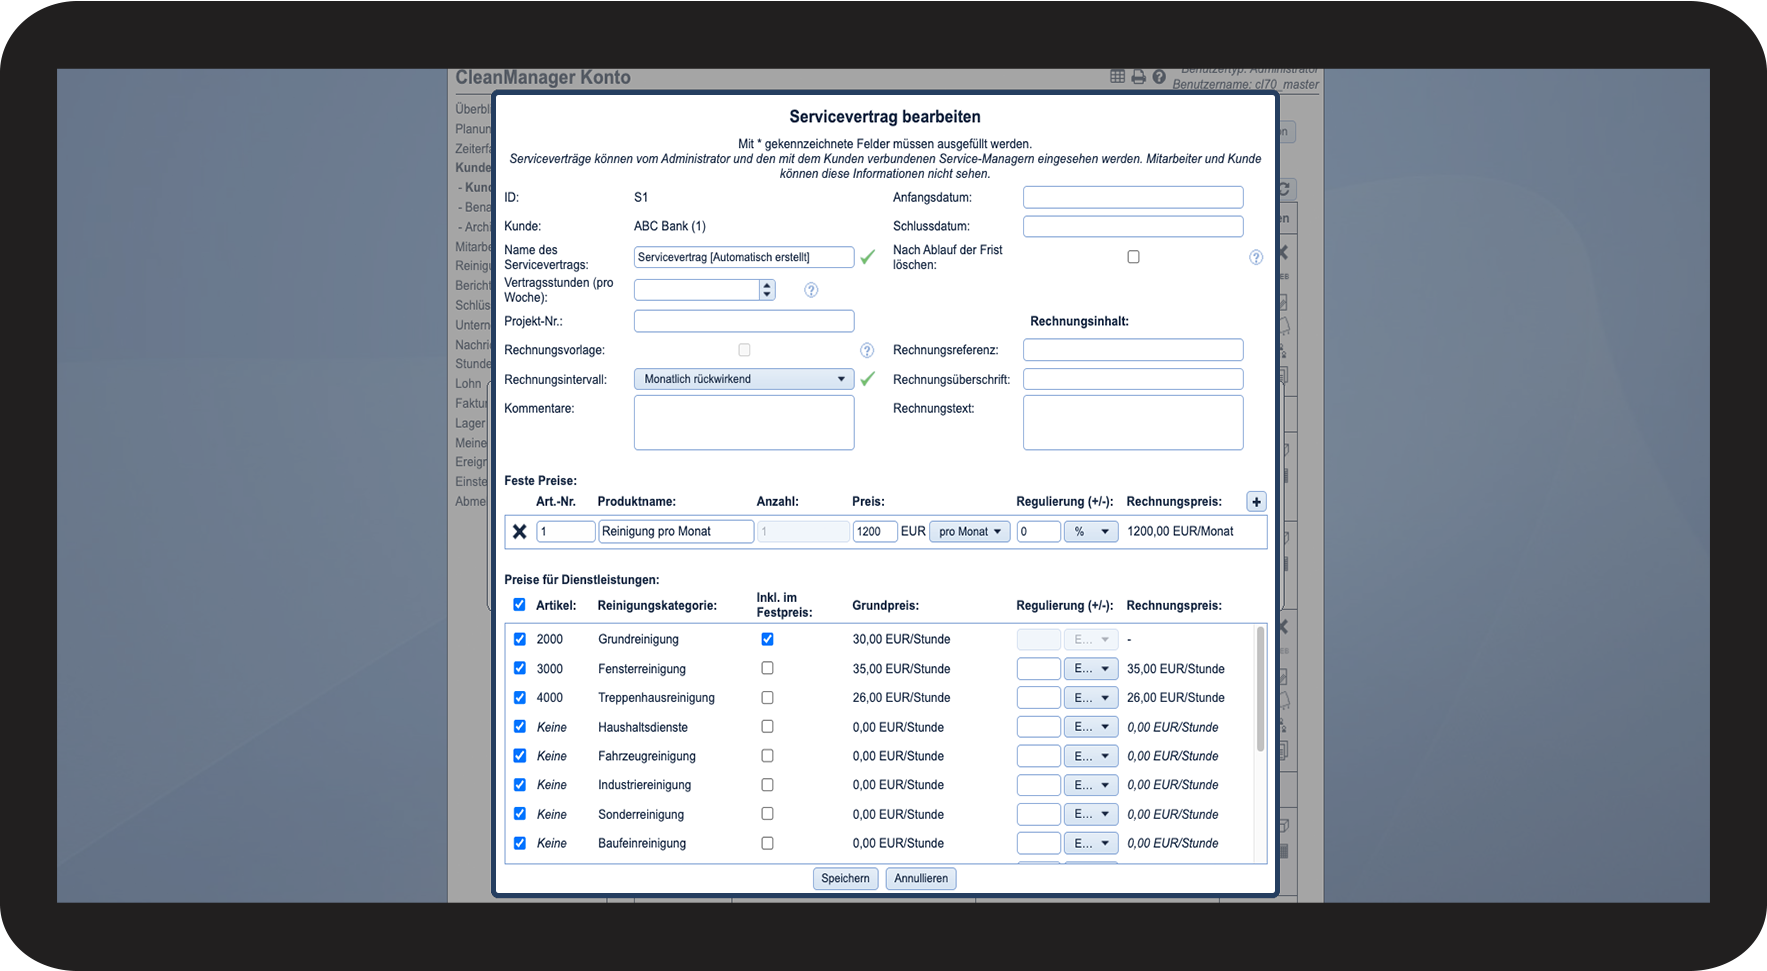Click the Vertragsstunden stepper arrows
Viewport: 1767px width, 971px height.
click(767, 290)
